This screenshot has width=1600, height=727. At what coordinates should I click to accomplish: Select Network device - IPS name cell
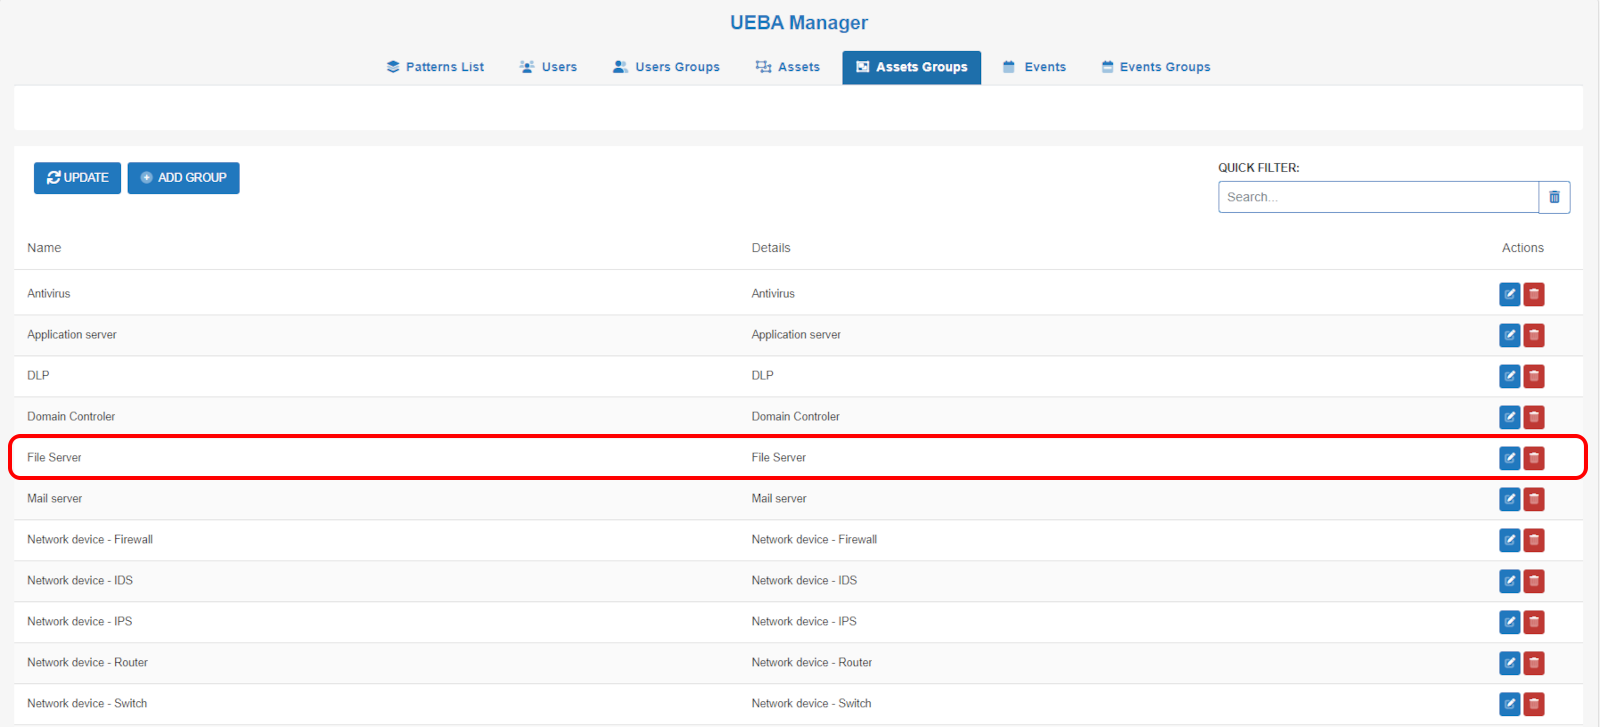coord(80,622)
